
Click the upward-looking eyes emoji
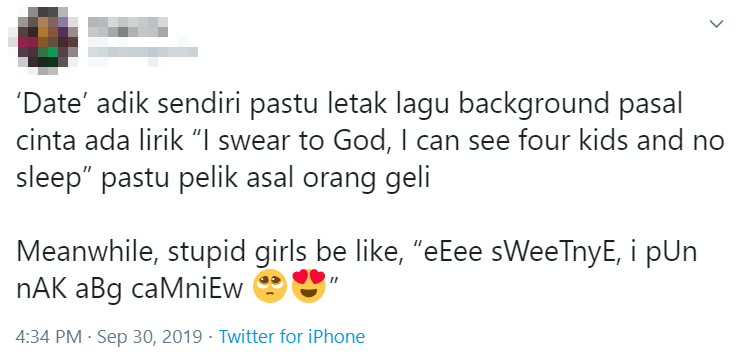pos(270,286)
